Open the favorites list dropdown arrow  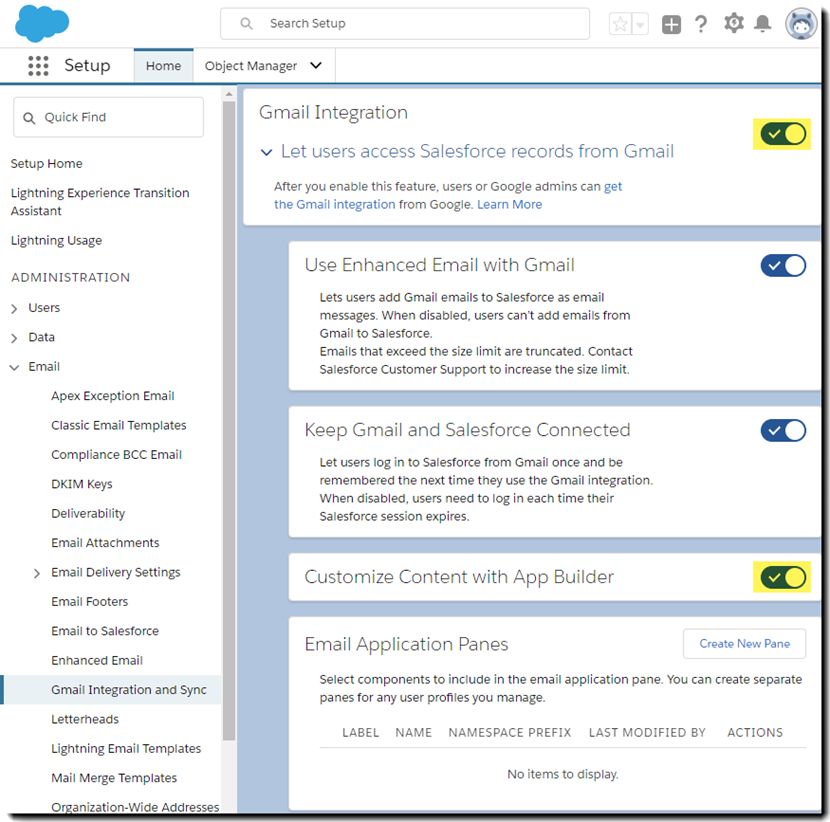pyautogui.click(x=640, y=24)
